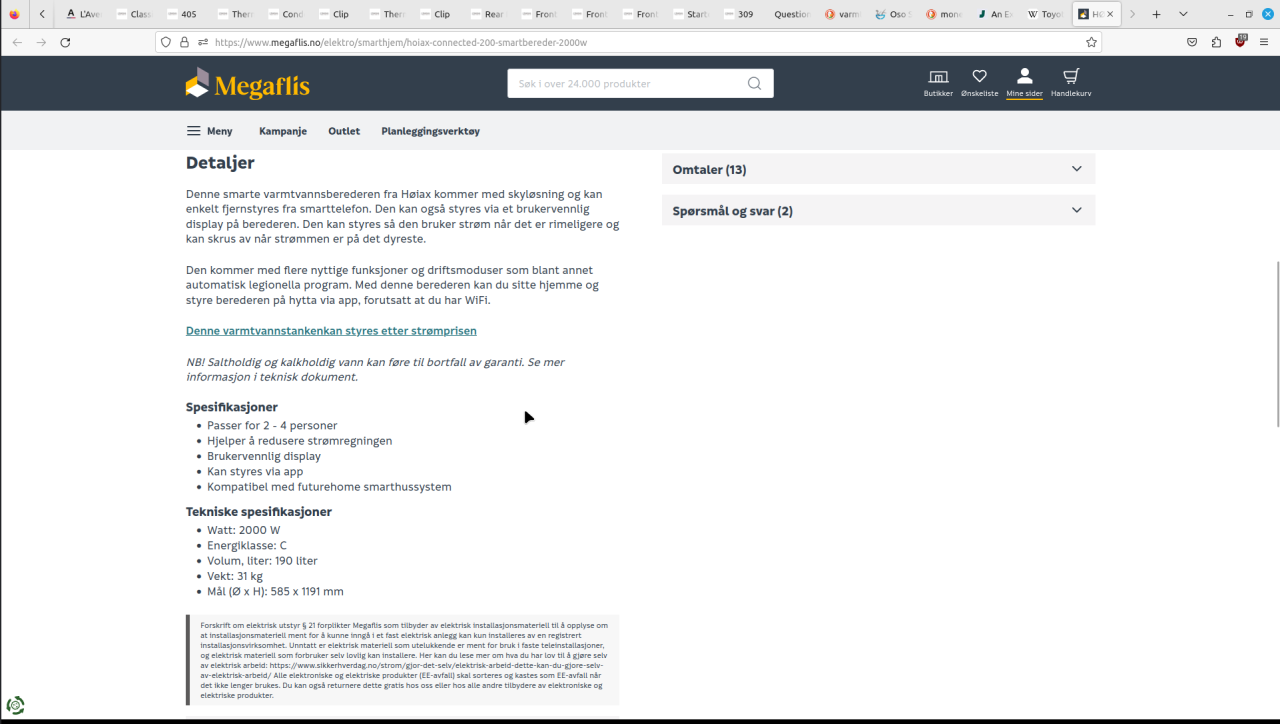Click the green cookie settings icon
The image size is (1280, 724).
tap(15, 705)
